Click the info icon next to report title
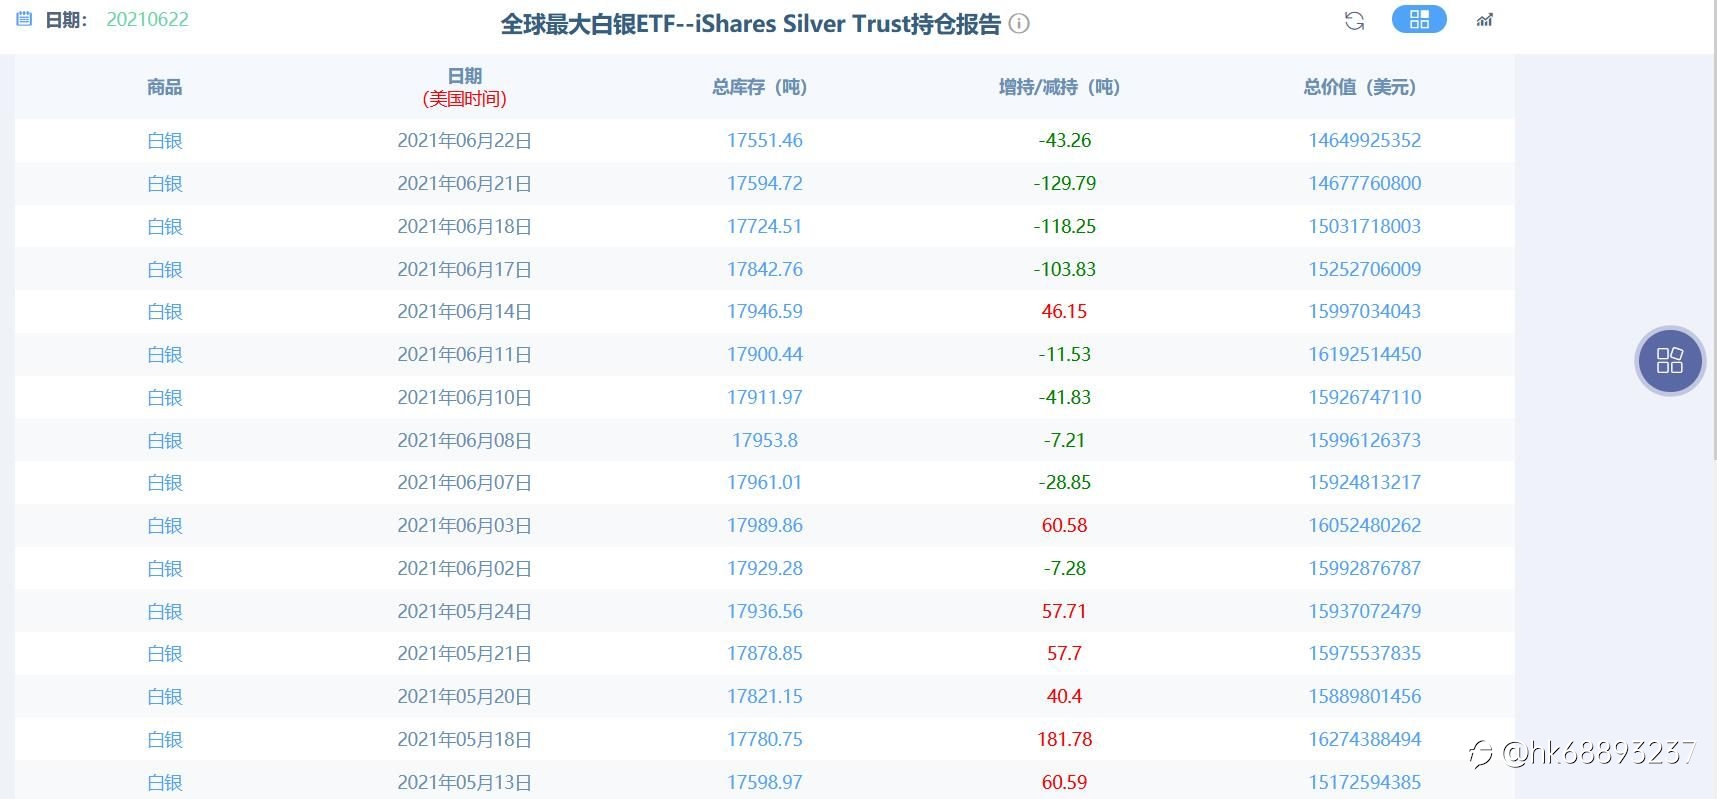The image size is (1717, 799). (1019, 23)
